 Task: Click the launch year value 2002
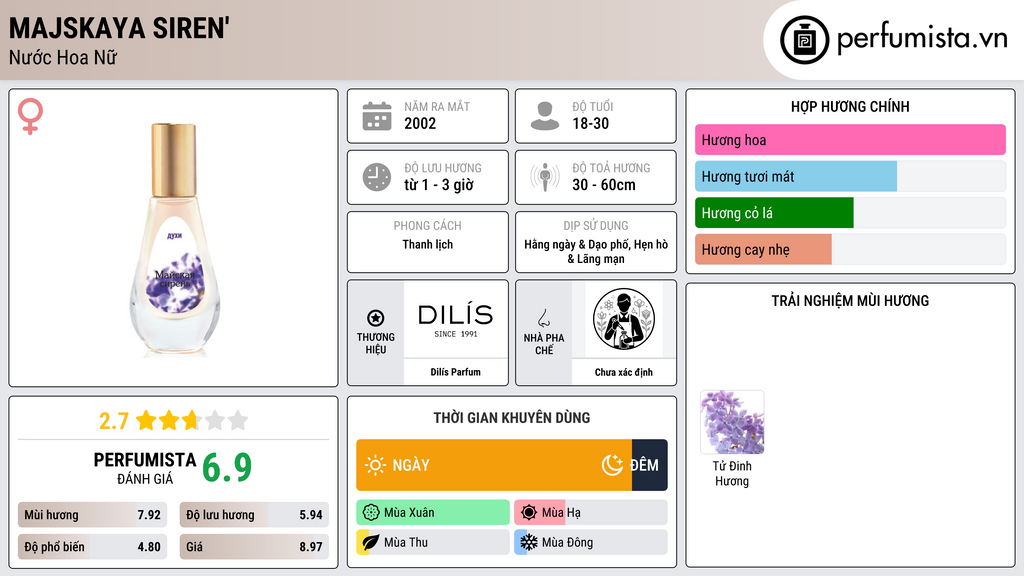click(x=420, y=123)
